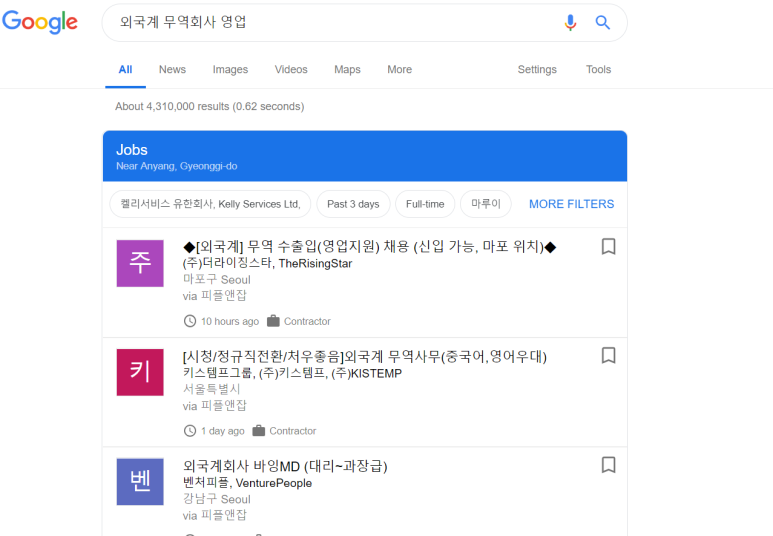Viewport: 773px width, 536px height.
Task: Click the Google logo
Action: 39,22
